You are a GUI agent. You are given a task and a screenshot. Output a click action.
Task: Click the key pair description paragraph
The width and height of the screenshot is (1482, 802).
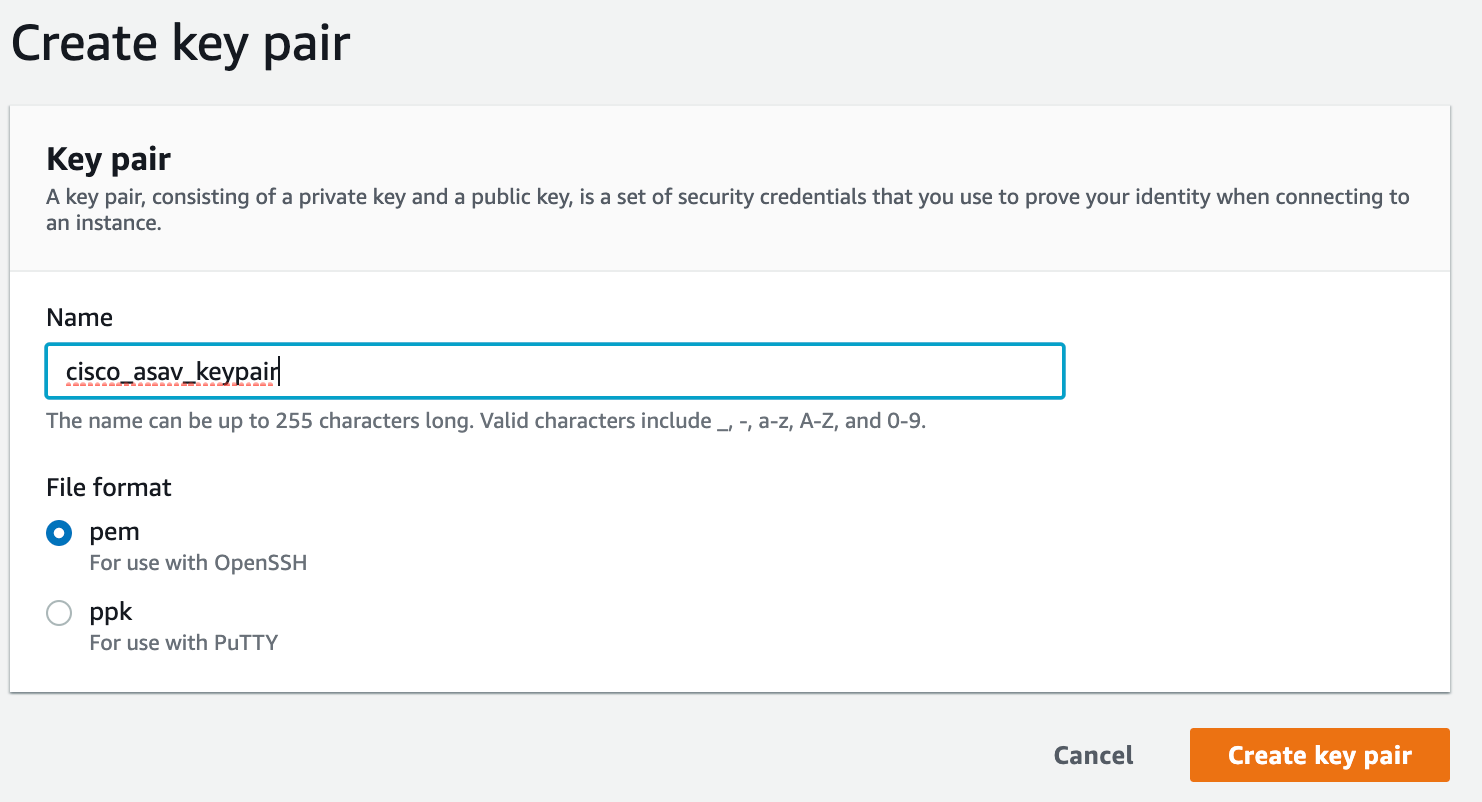point(728,209)
